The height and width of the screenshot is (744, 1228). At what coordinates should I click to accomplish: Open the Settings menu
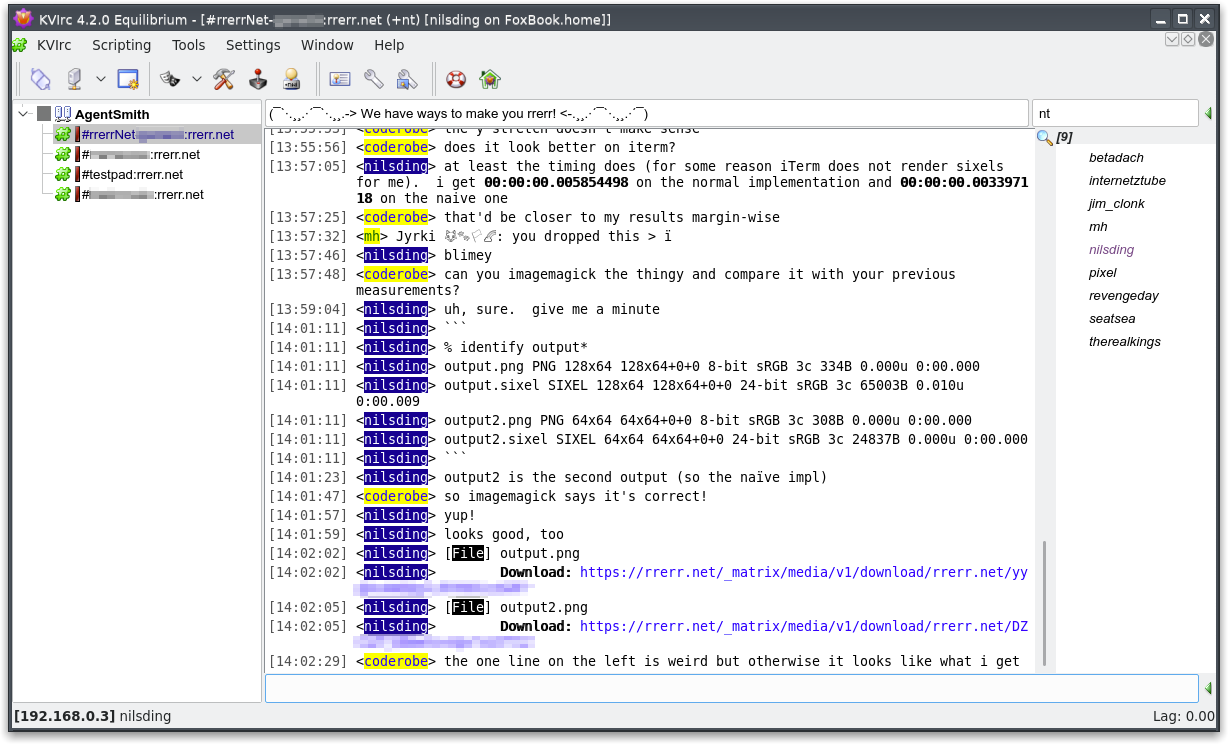point(253,45)
